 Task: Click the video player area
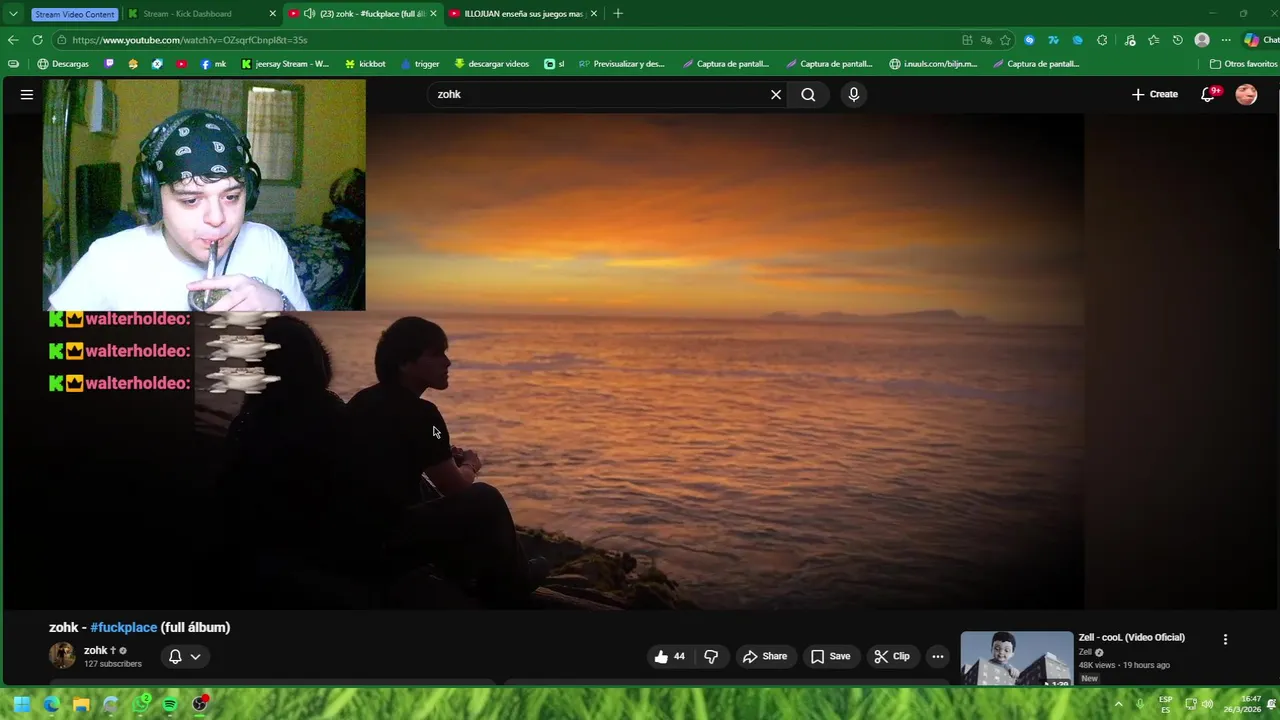640,360
